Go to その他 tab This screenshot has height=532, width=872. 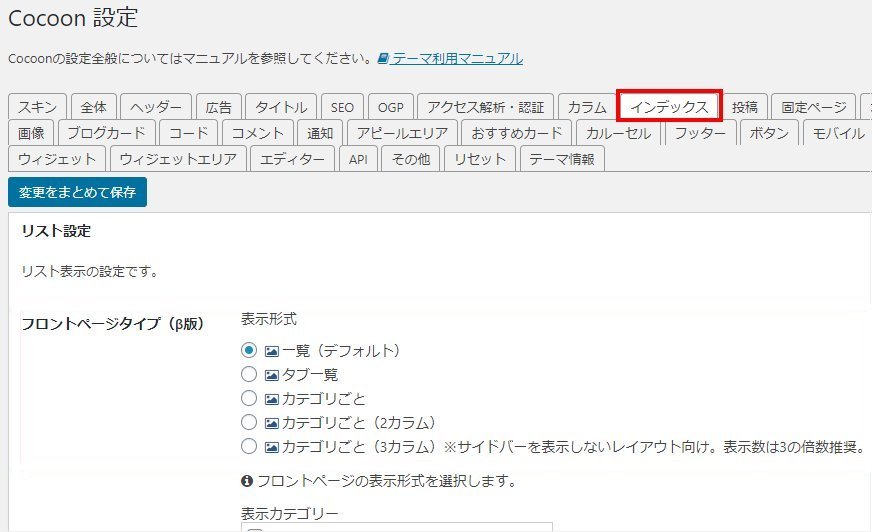[410, 159]
